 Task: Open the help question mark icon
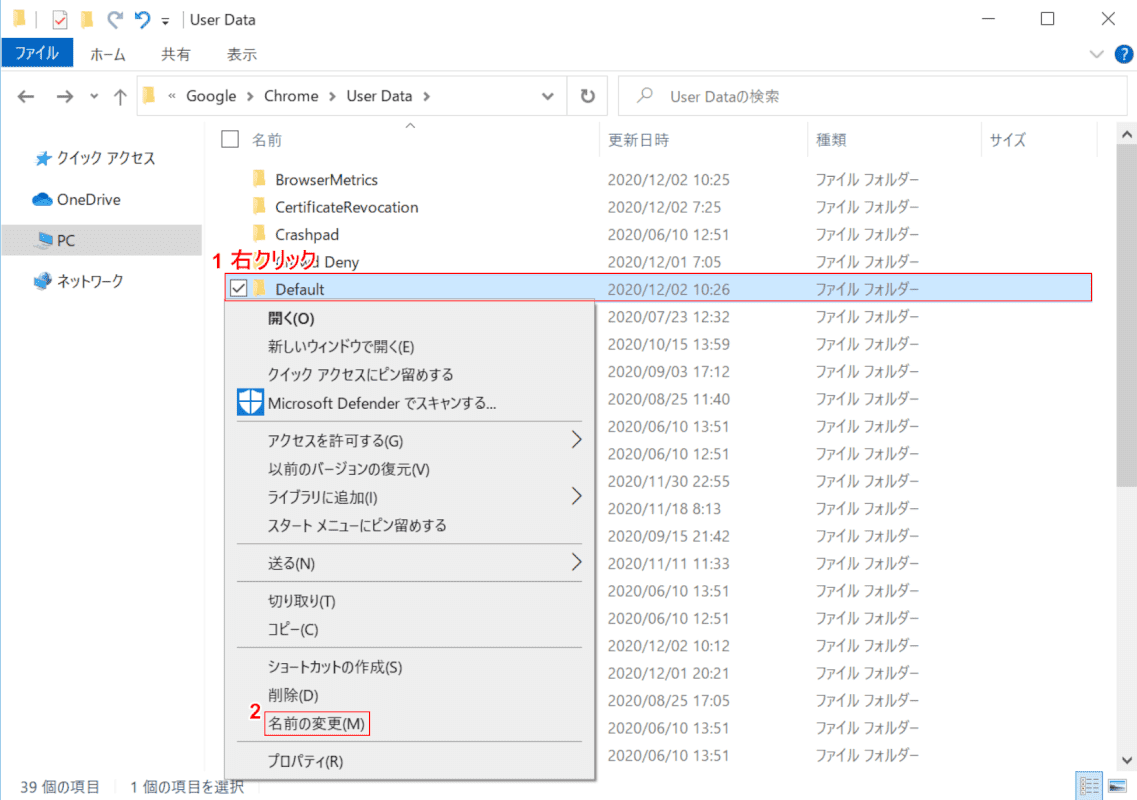click(1123, 54)
